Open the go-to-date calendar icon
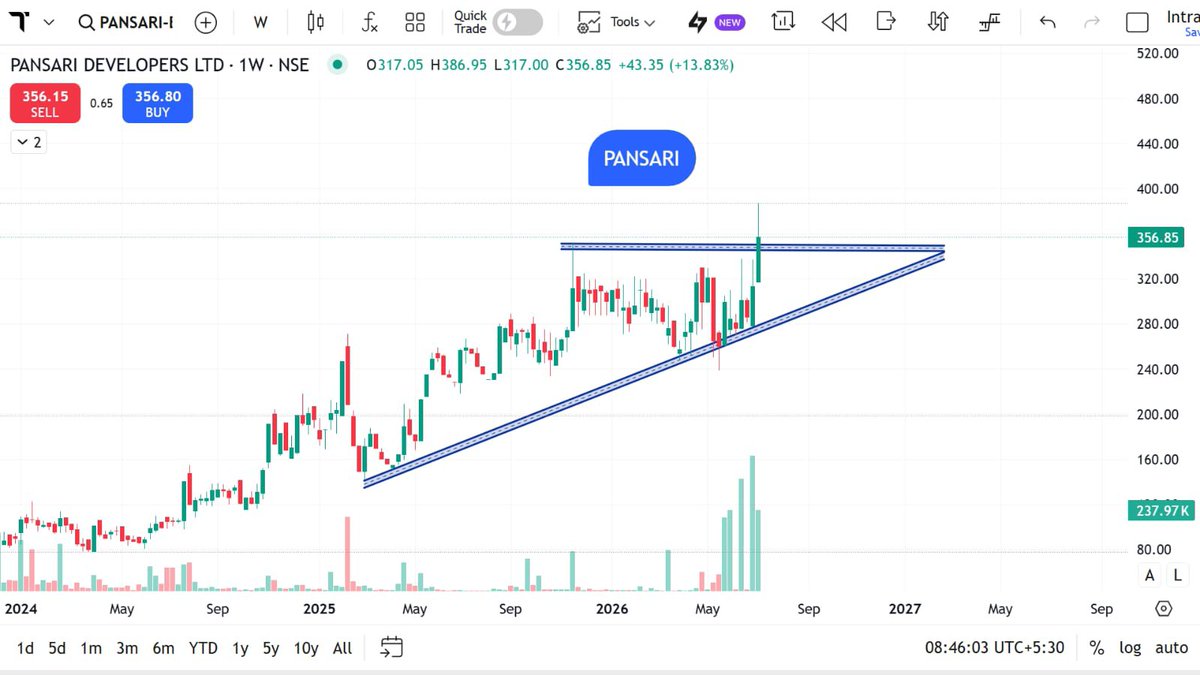This screenshot has width=1200, height=675. click(392, 648)
